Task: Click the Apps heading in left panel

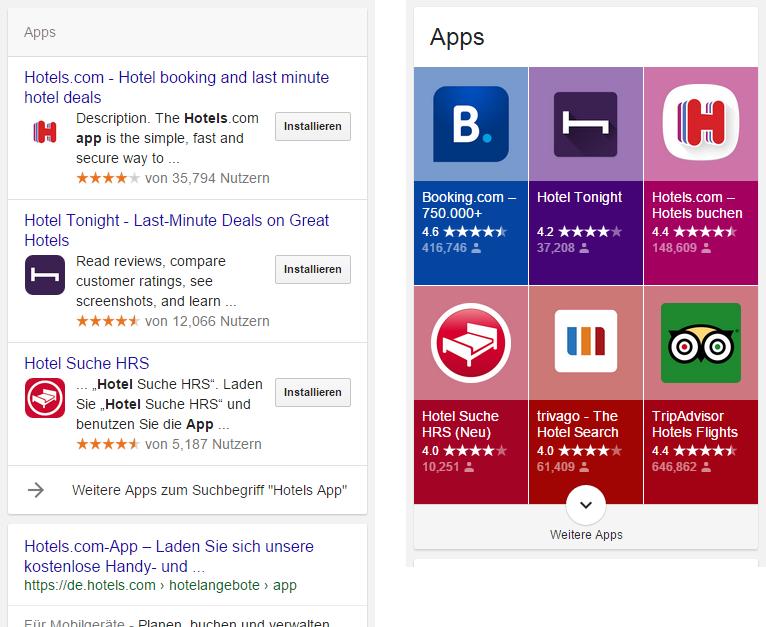Action: (x=40, y=32)
